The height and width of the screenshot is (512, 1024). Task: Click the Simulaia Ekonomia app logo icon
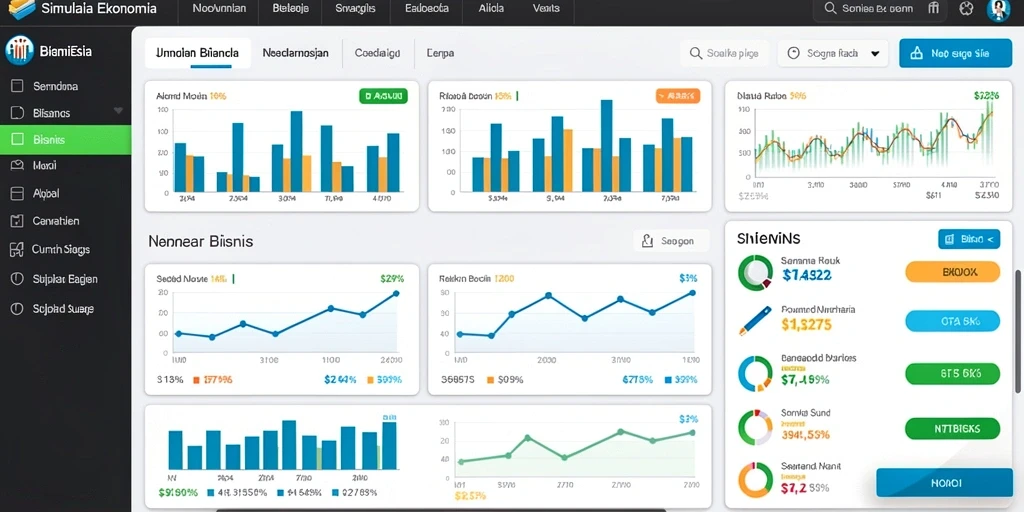point(22,9)
